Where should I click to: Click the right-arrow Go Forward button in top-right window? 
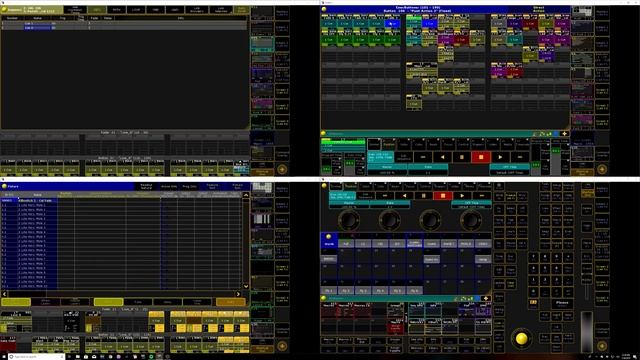click(x=500, y=157)
